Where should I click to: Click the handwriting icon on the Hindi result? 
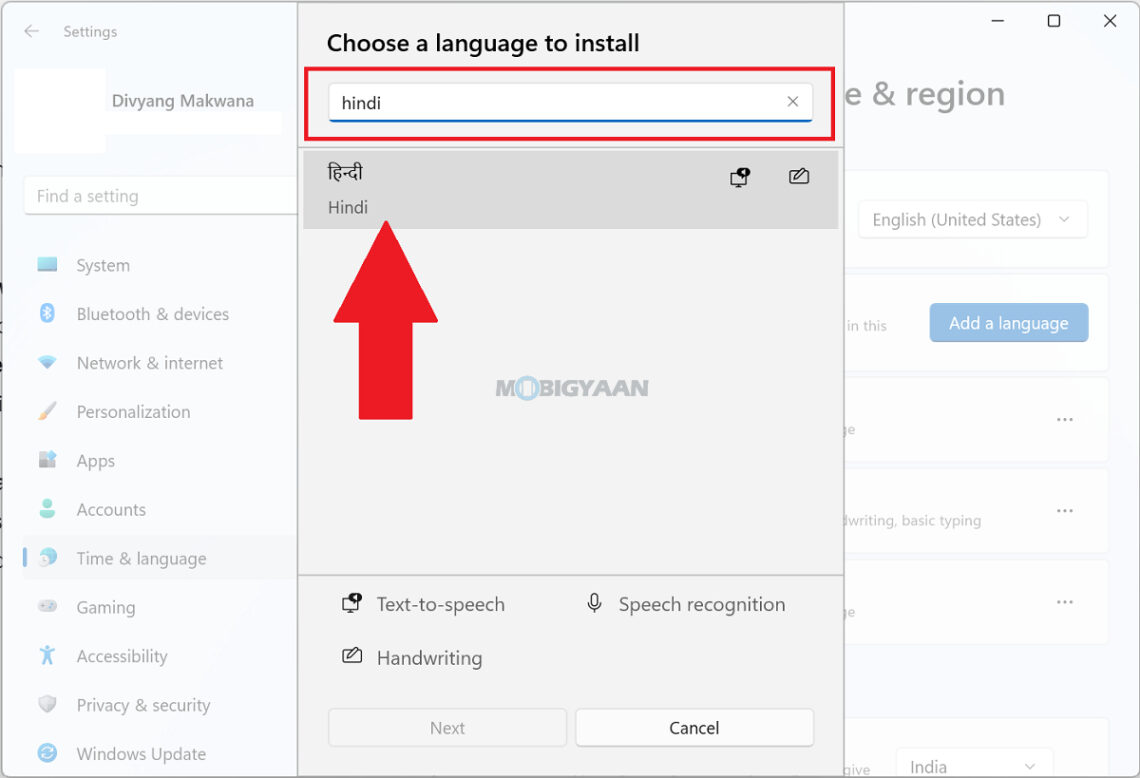pos(798,176)
